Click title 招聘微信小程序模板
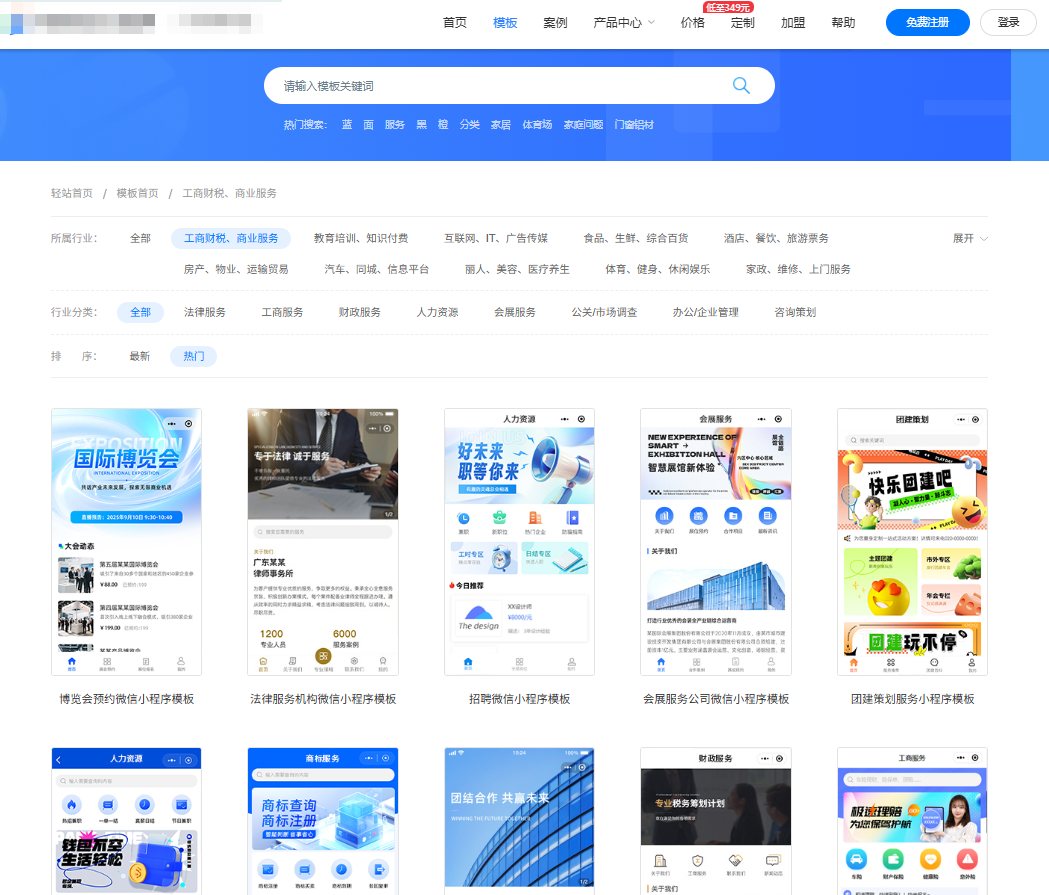Viewport: 1049px width, 895px height. (519, 699)
